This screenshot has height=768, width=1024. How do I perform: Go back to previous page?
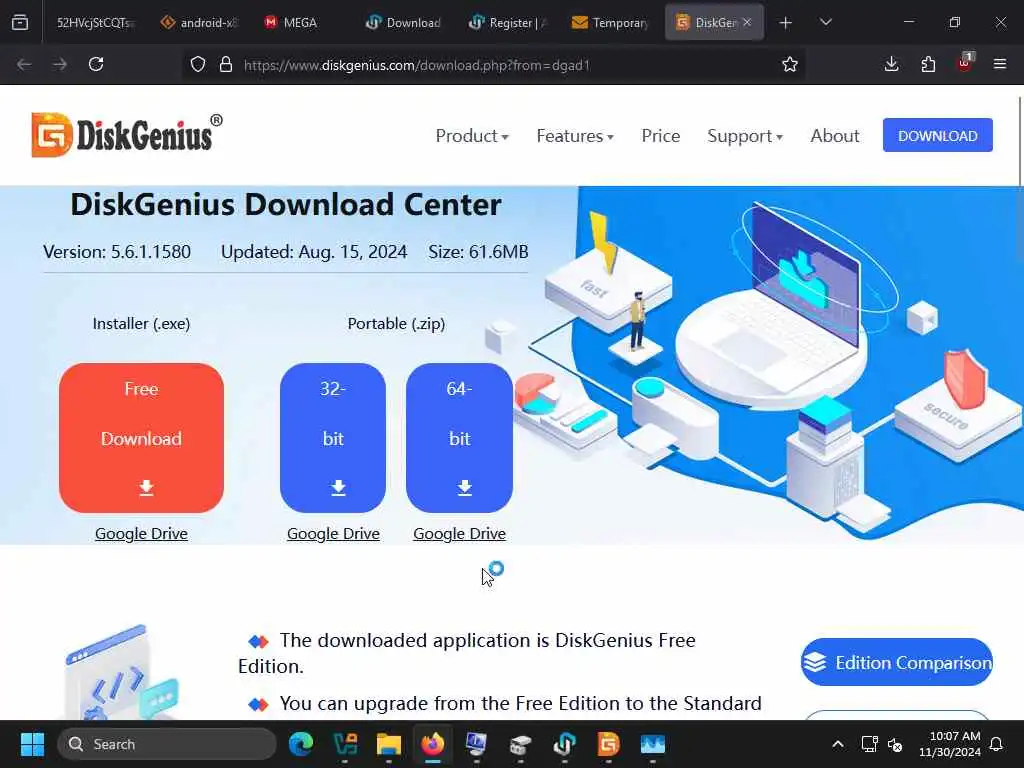point(24,64)
